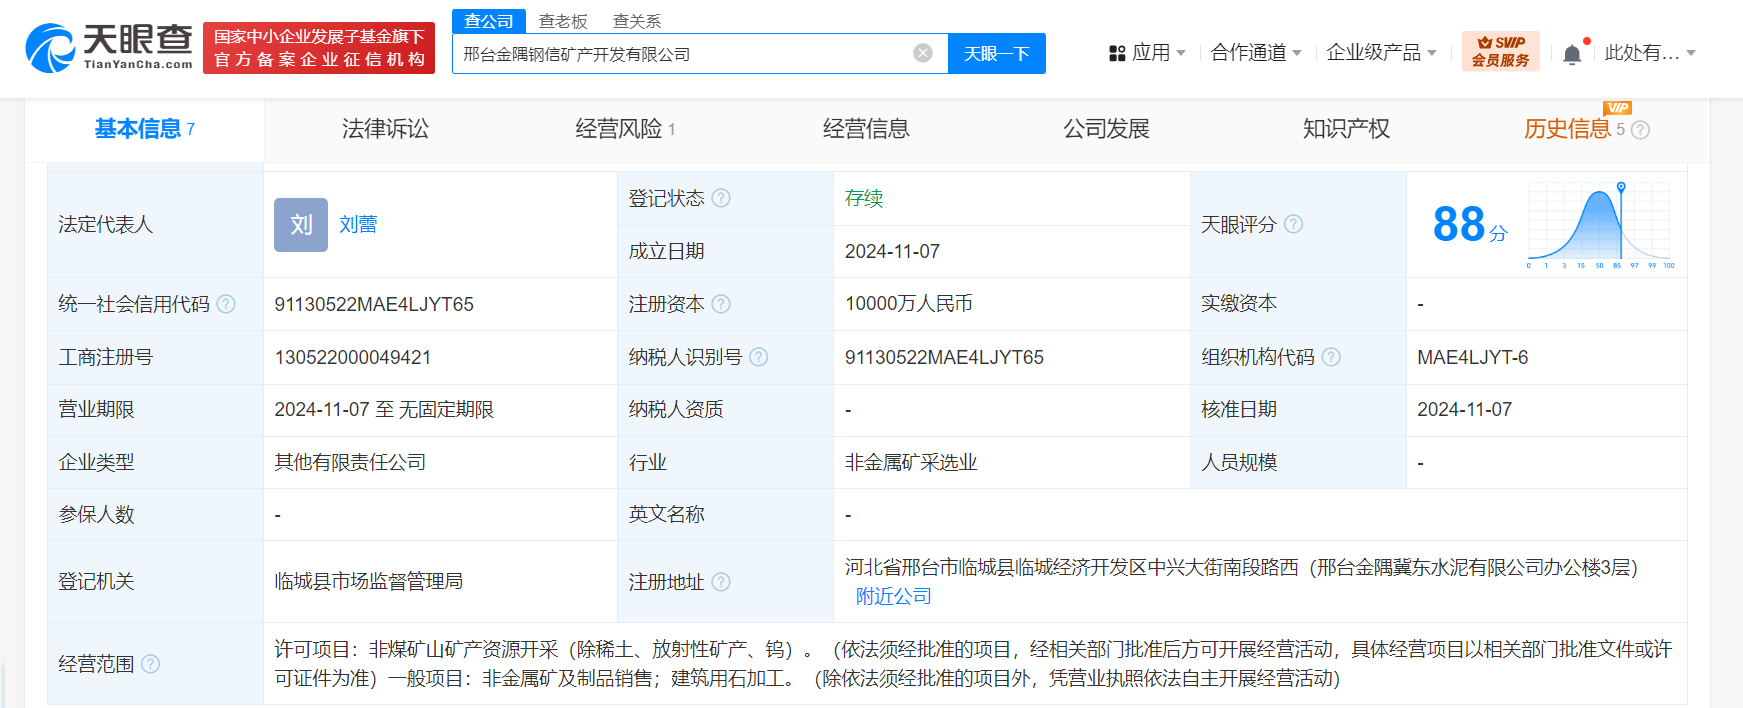Click the 天眼评分 distribution chart

click(1601, 225)
